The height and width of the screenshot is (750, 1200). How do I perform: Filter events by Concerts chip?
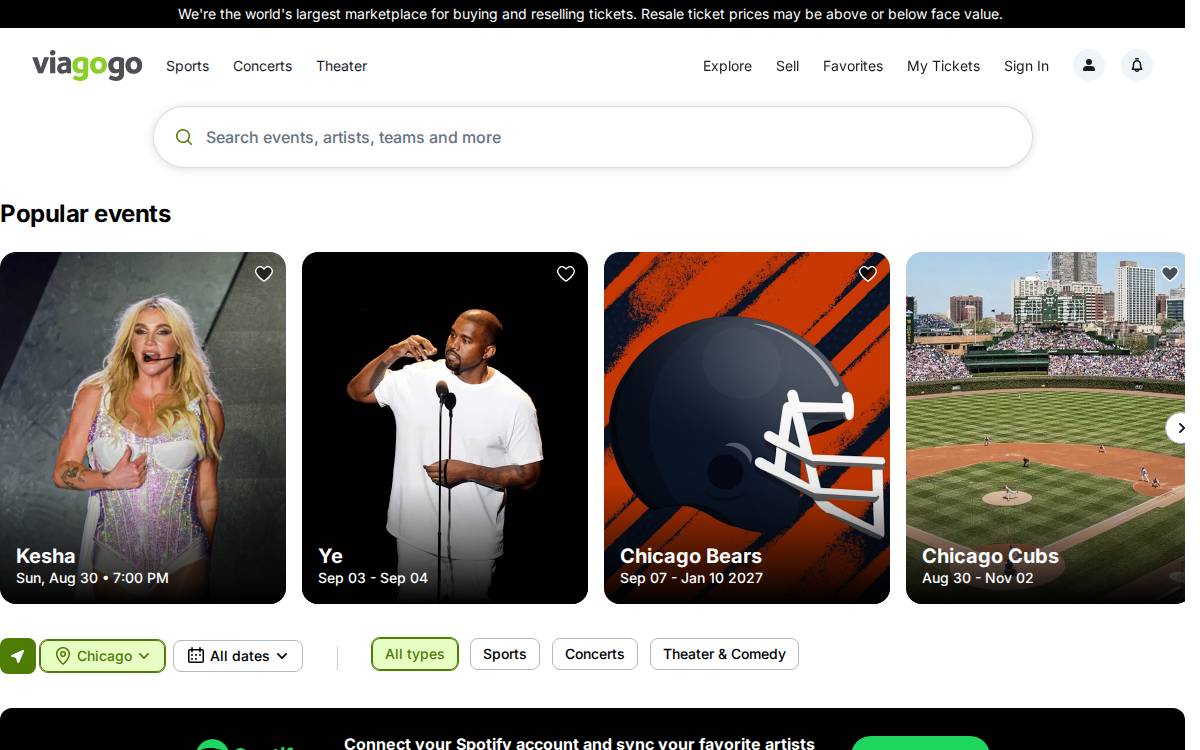pyautogui.click(x=595, y=654)
